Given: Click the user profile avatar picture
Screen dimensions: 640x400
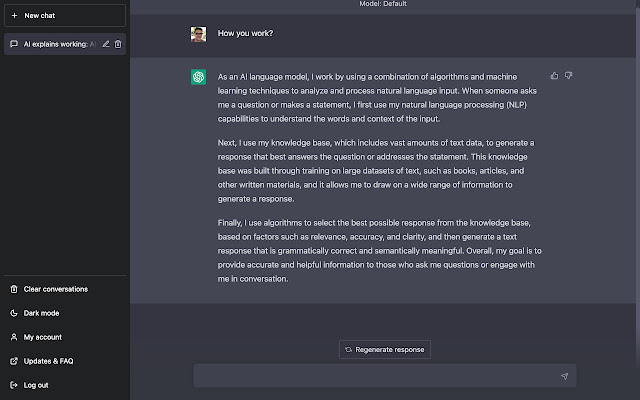Looking at the screenshot, I should pos(198,34).
